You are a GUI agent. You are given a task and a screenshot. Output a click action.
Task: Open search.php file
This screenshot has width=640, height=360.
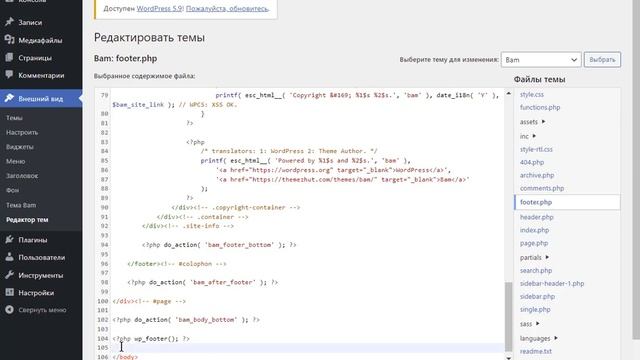[x=536, y=271]
